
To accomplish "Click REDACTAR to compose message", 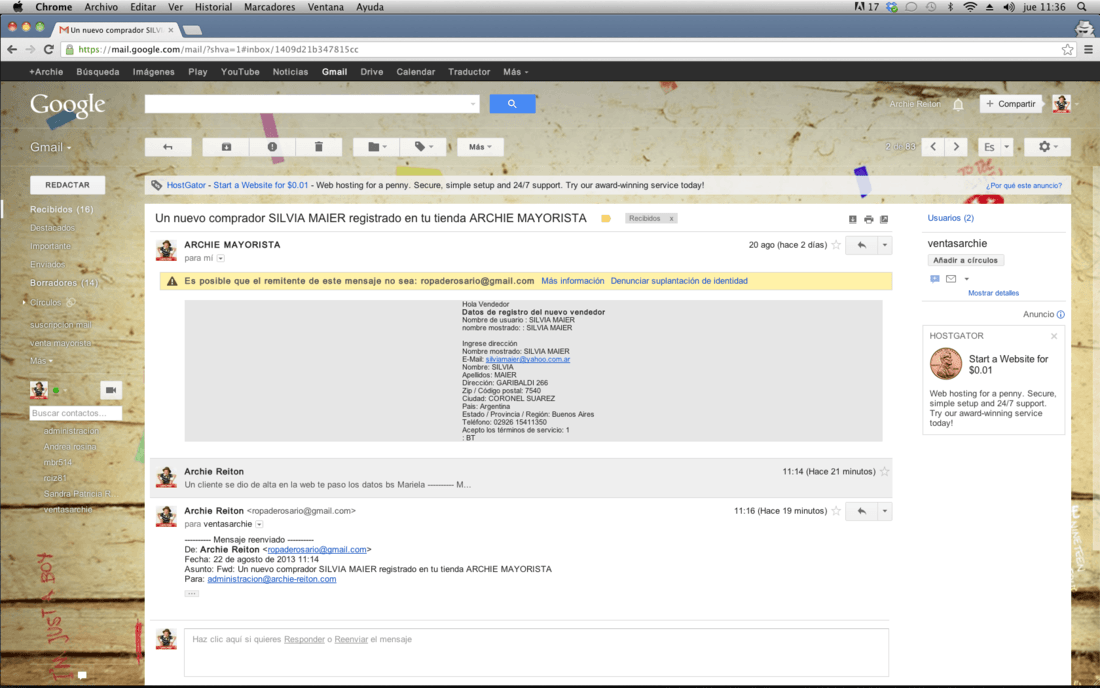I will 67,184.
